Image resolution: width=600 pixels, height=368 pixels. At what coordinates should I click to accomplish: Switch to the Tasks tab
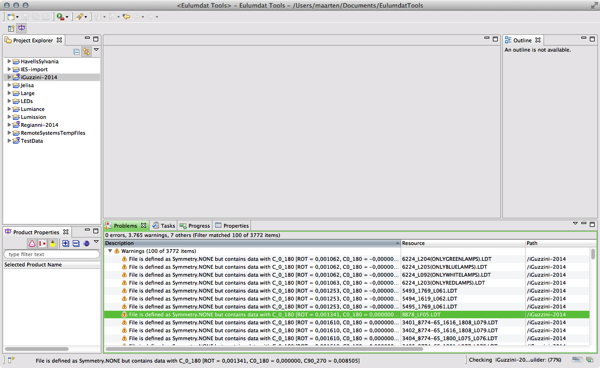pos(164,226)
